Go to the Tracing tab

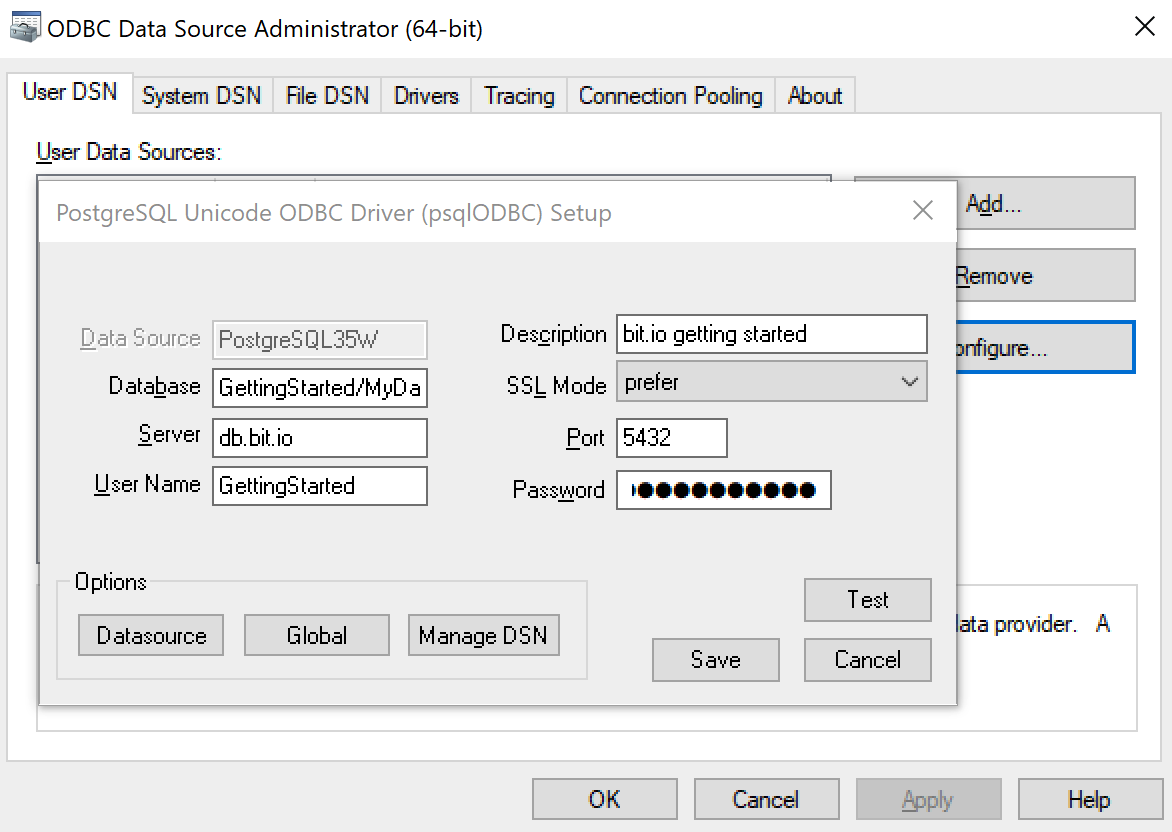point(519,96)
